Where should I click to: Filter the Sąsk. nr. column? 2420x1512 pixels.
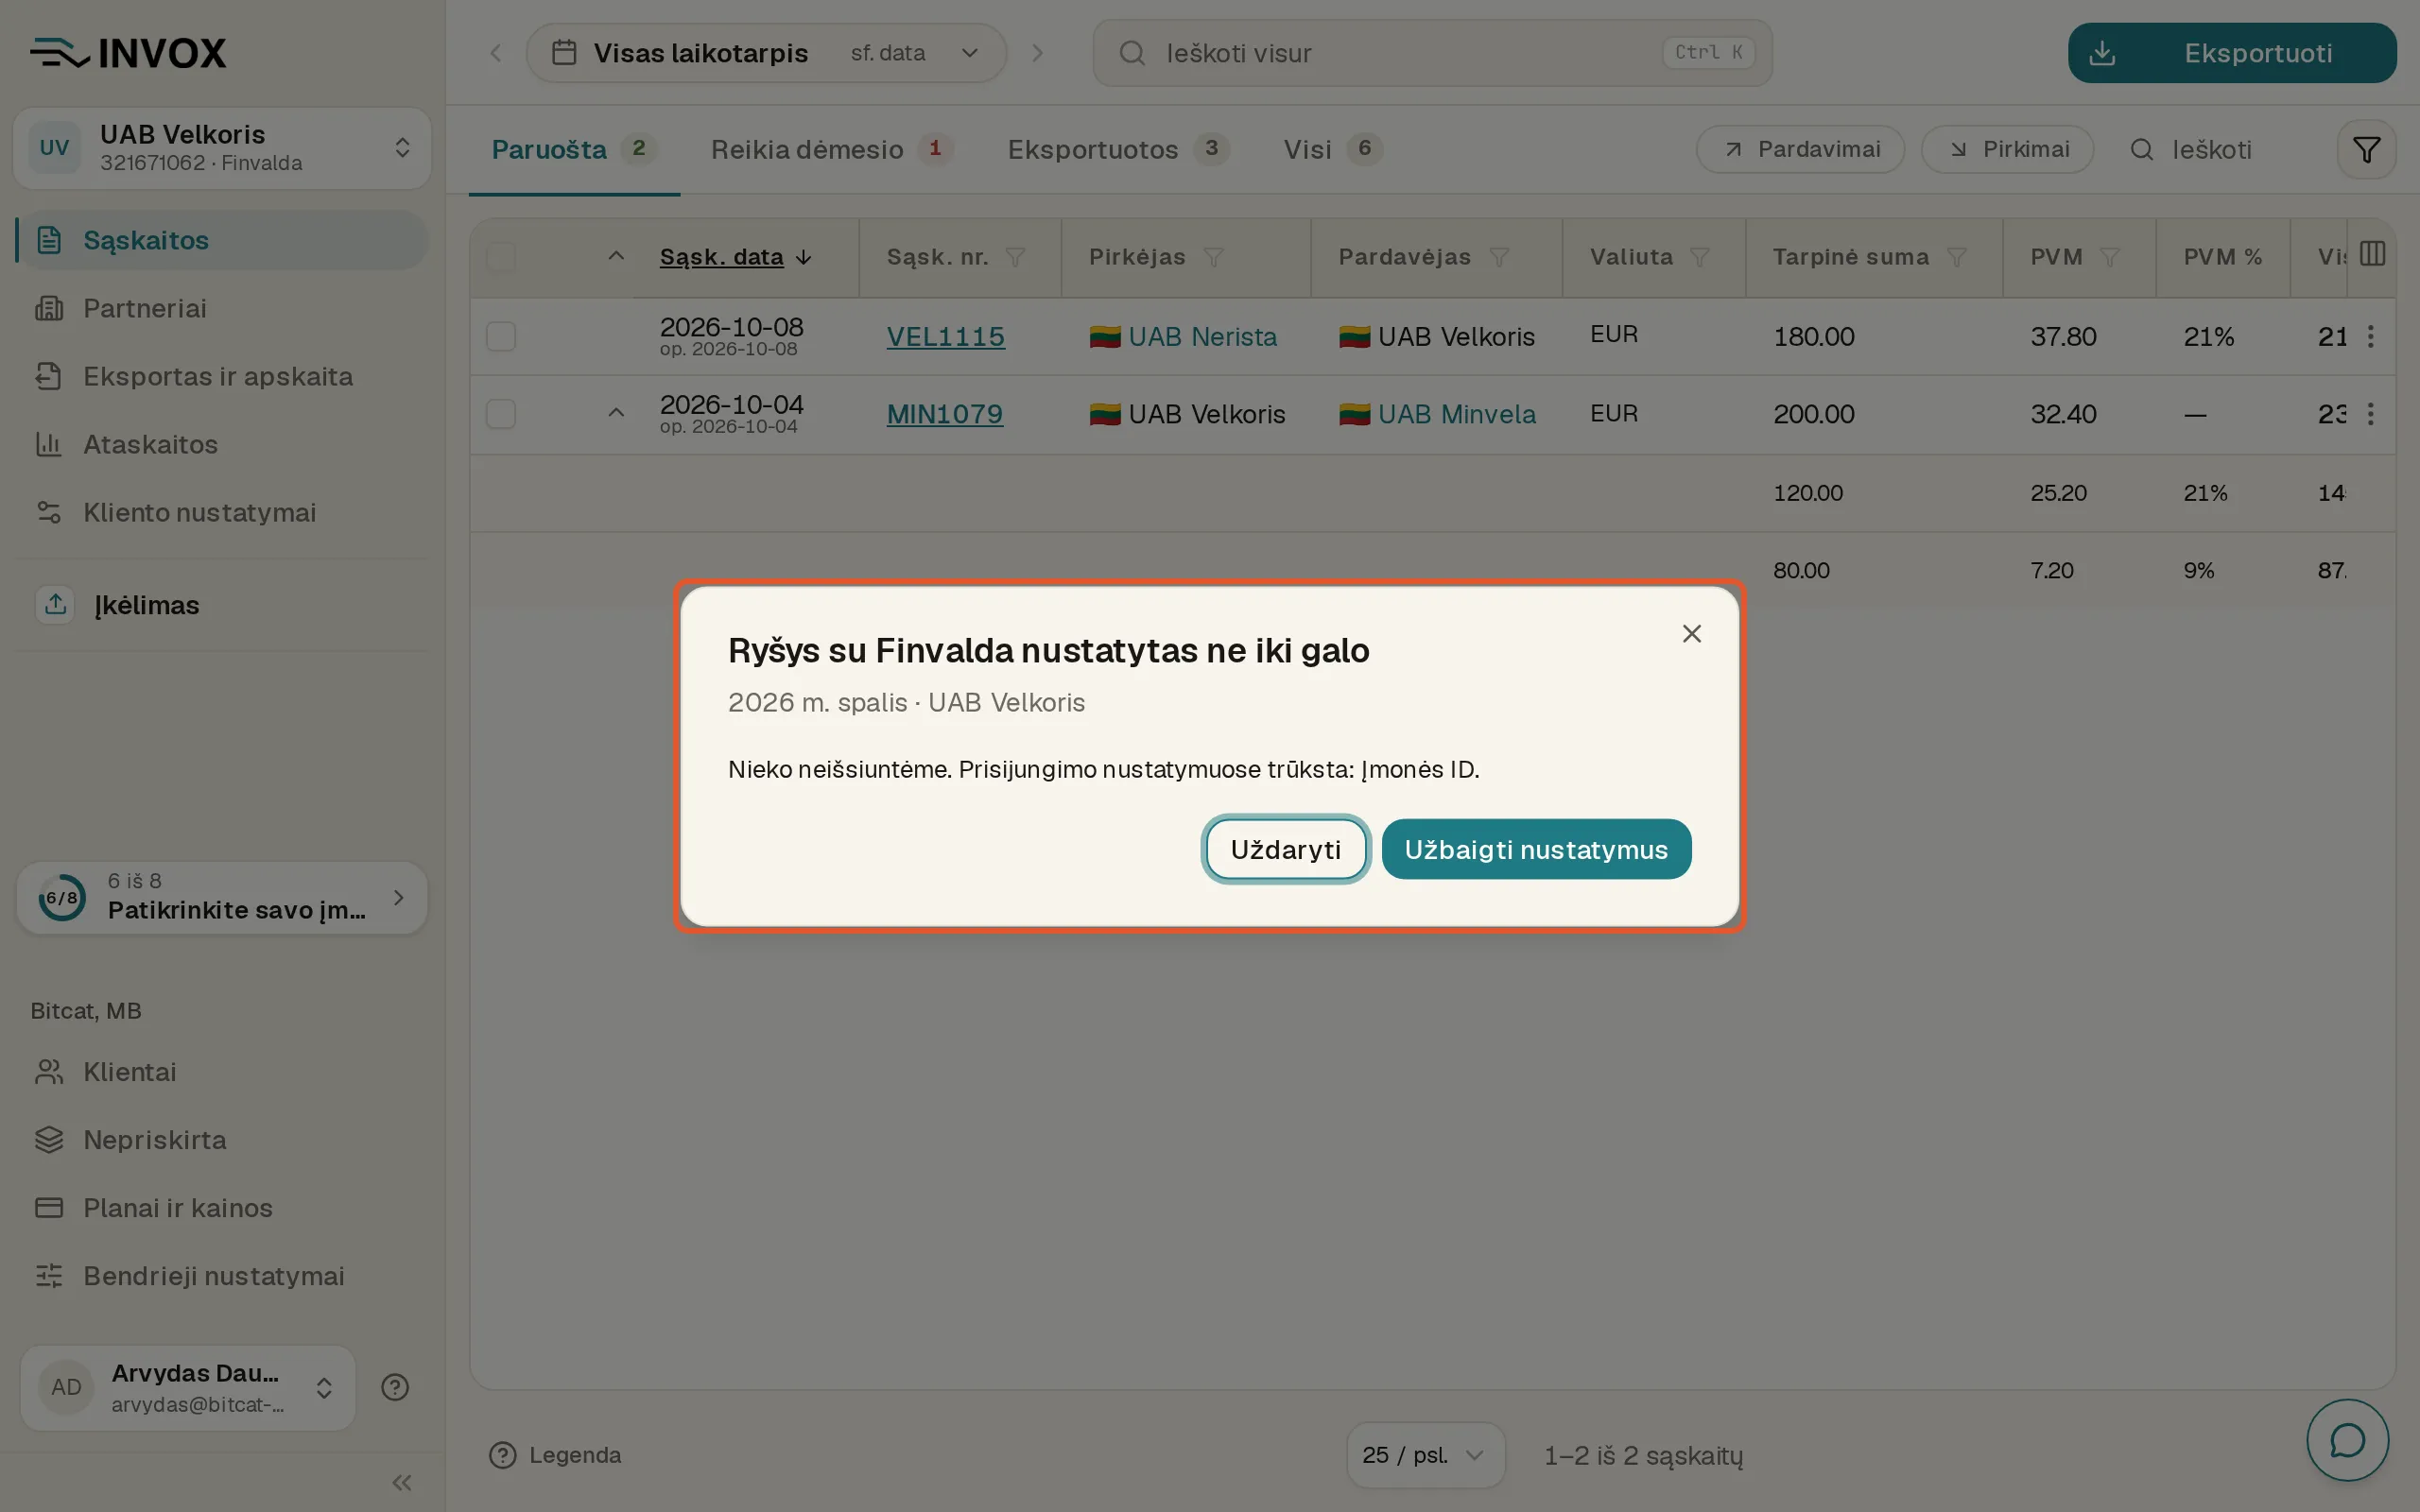coord(1015,258)
